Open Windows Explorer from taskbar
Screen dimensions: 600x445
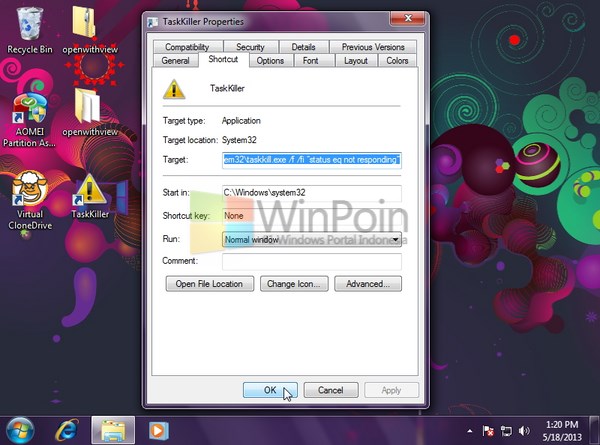(x=113, y=430)
